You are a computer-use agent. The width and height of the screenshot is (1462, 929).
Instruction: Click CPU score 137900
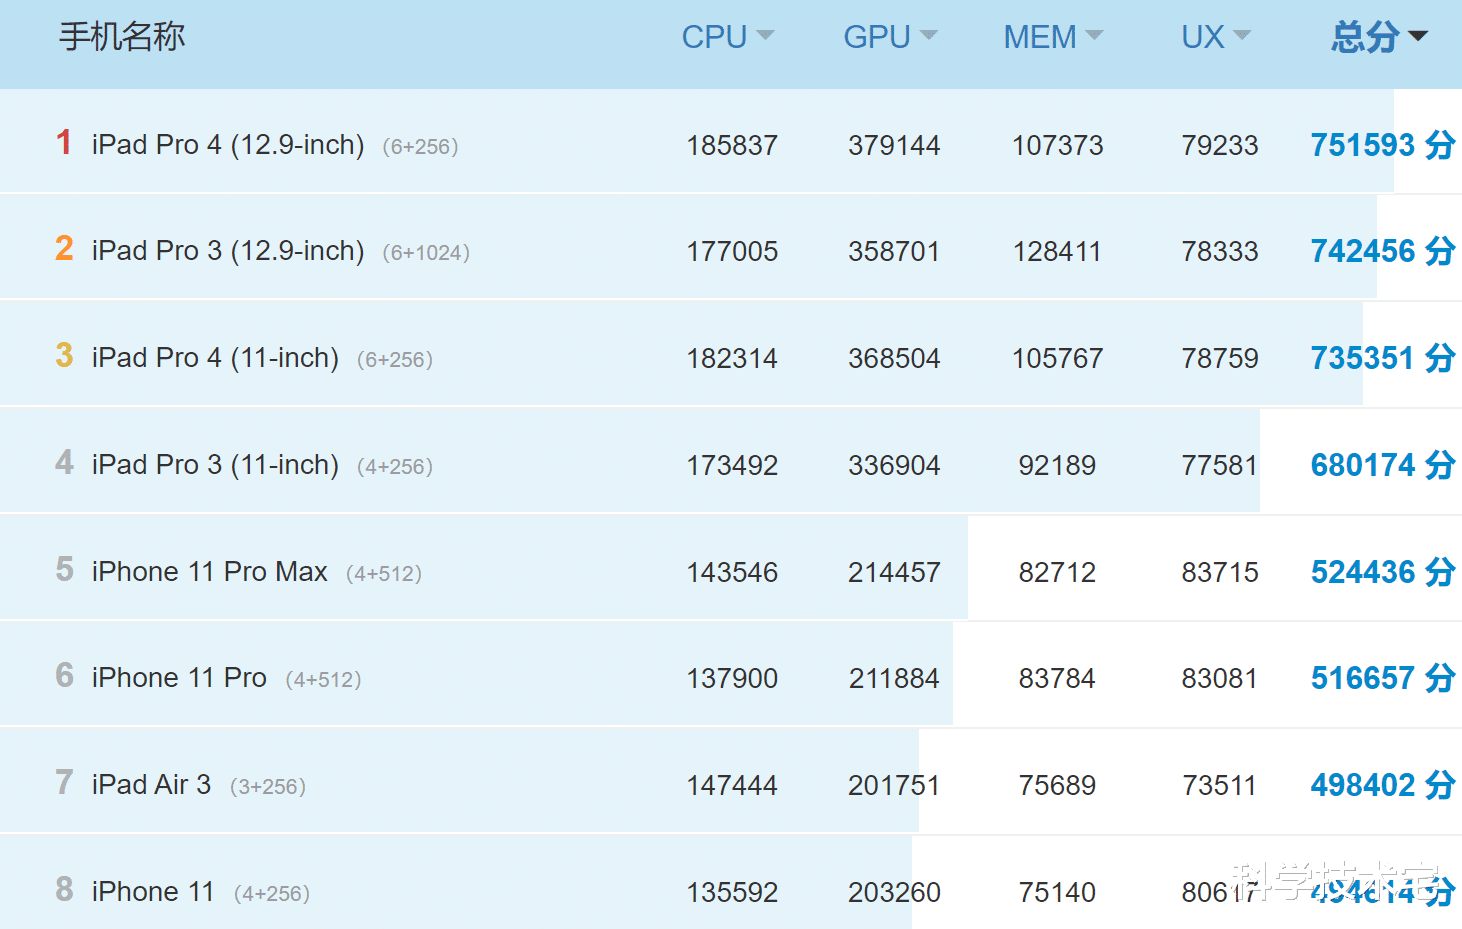tap(732, 679)
